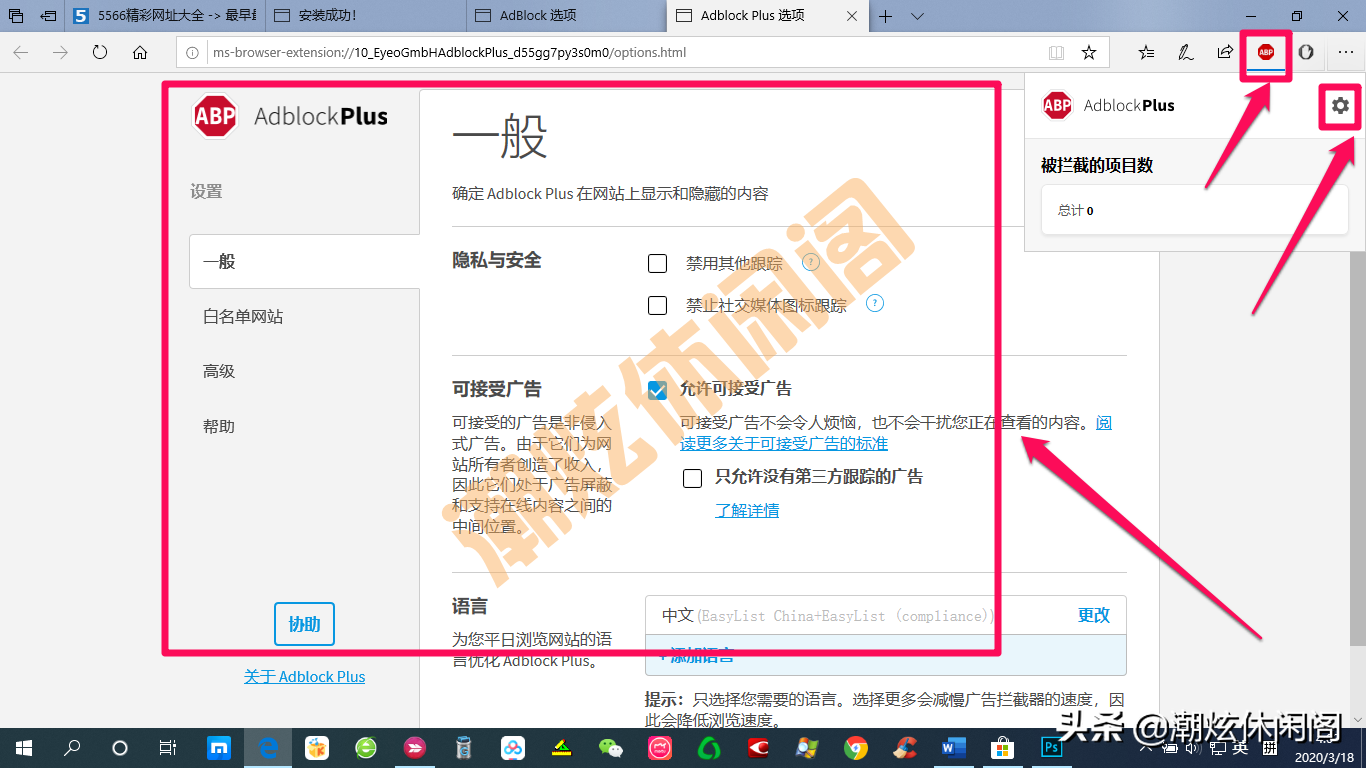The height and width of the screenshot is (768, 1366).
Task: Click the Add notes pen icon
Action: point(1185,53)
